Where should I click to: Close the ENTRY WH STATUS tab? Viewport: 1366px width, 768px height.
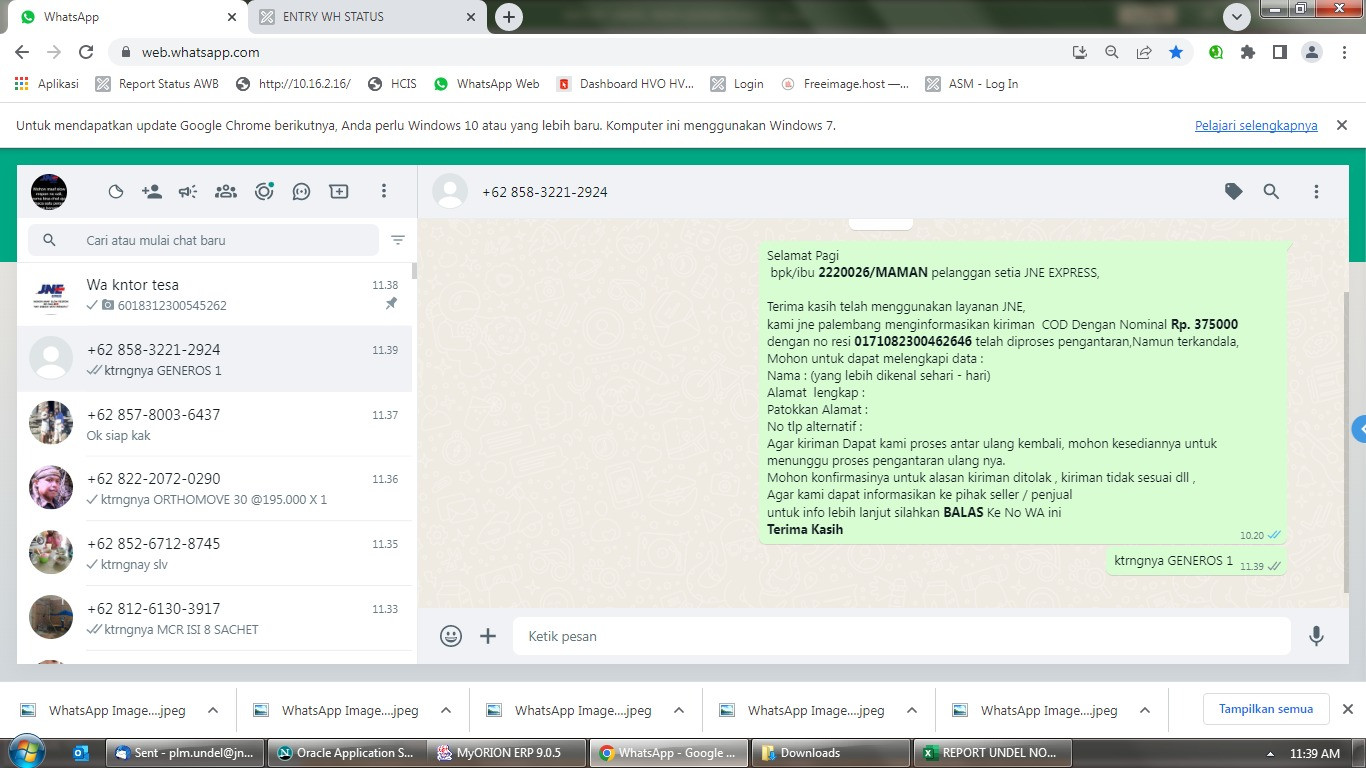coord(471,17)
